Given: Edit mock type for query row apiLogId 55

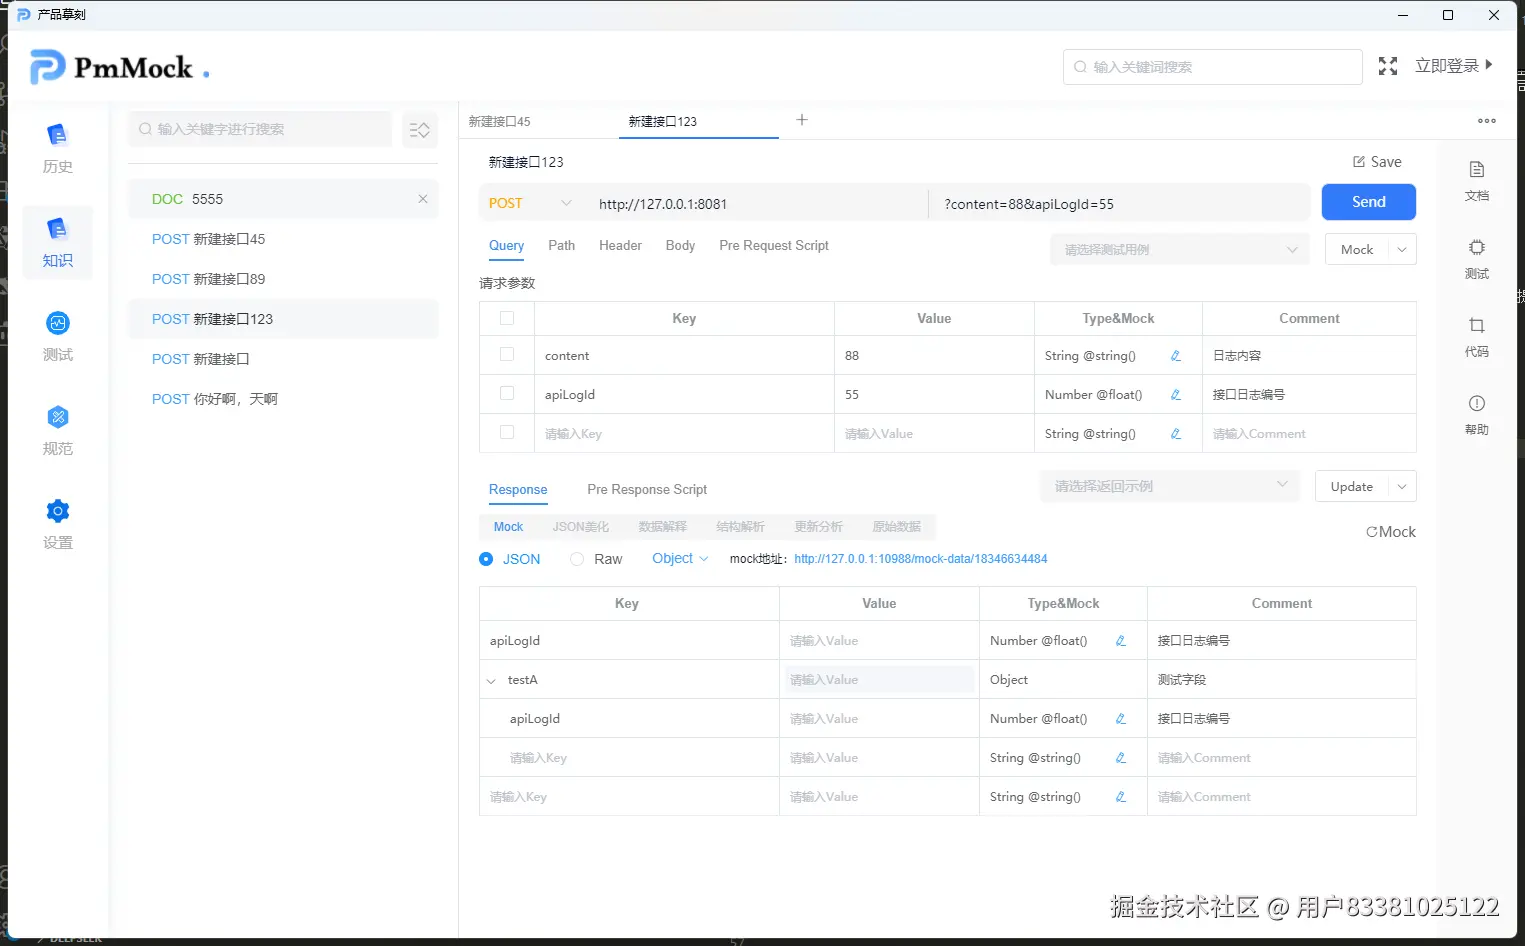Looking at the screenshot, I should [x=1176, y=395].
